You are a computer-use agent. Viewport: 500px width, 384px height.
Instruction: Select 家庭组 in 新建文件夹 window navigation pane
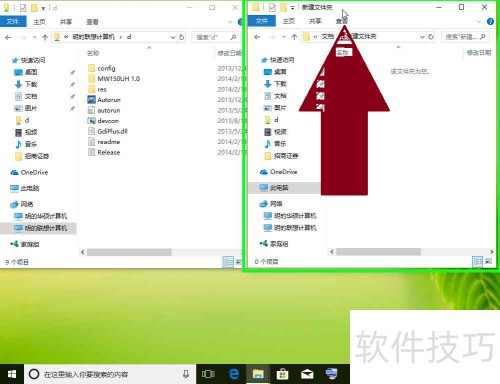(x=274, y=244)
